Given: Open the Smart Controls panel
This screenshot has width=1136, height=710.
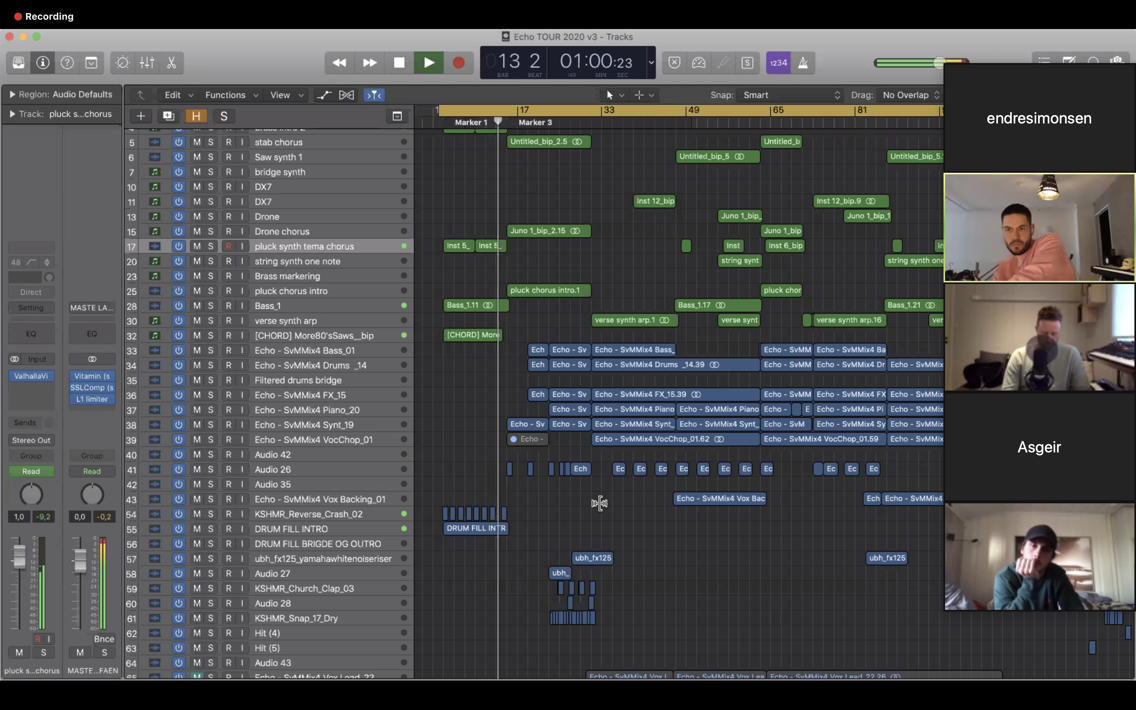Looking at the screenshot, I should click(122, 63).
